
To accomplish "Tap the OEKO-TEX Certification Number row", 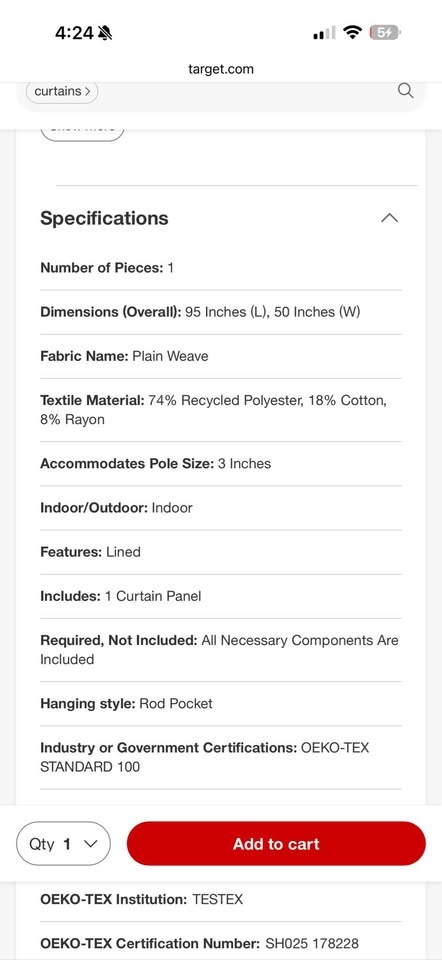I will pos(221,943).
